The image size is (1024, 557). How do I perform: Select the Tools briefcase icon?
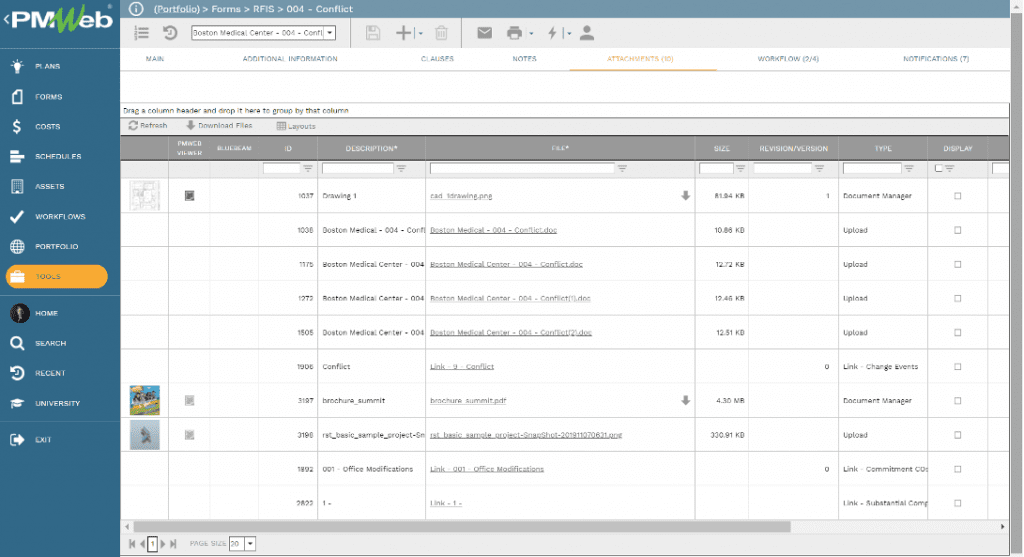pos(17,277)
